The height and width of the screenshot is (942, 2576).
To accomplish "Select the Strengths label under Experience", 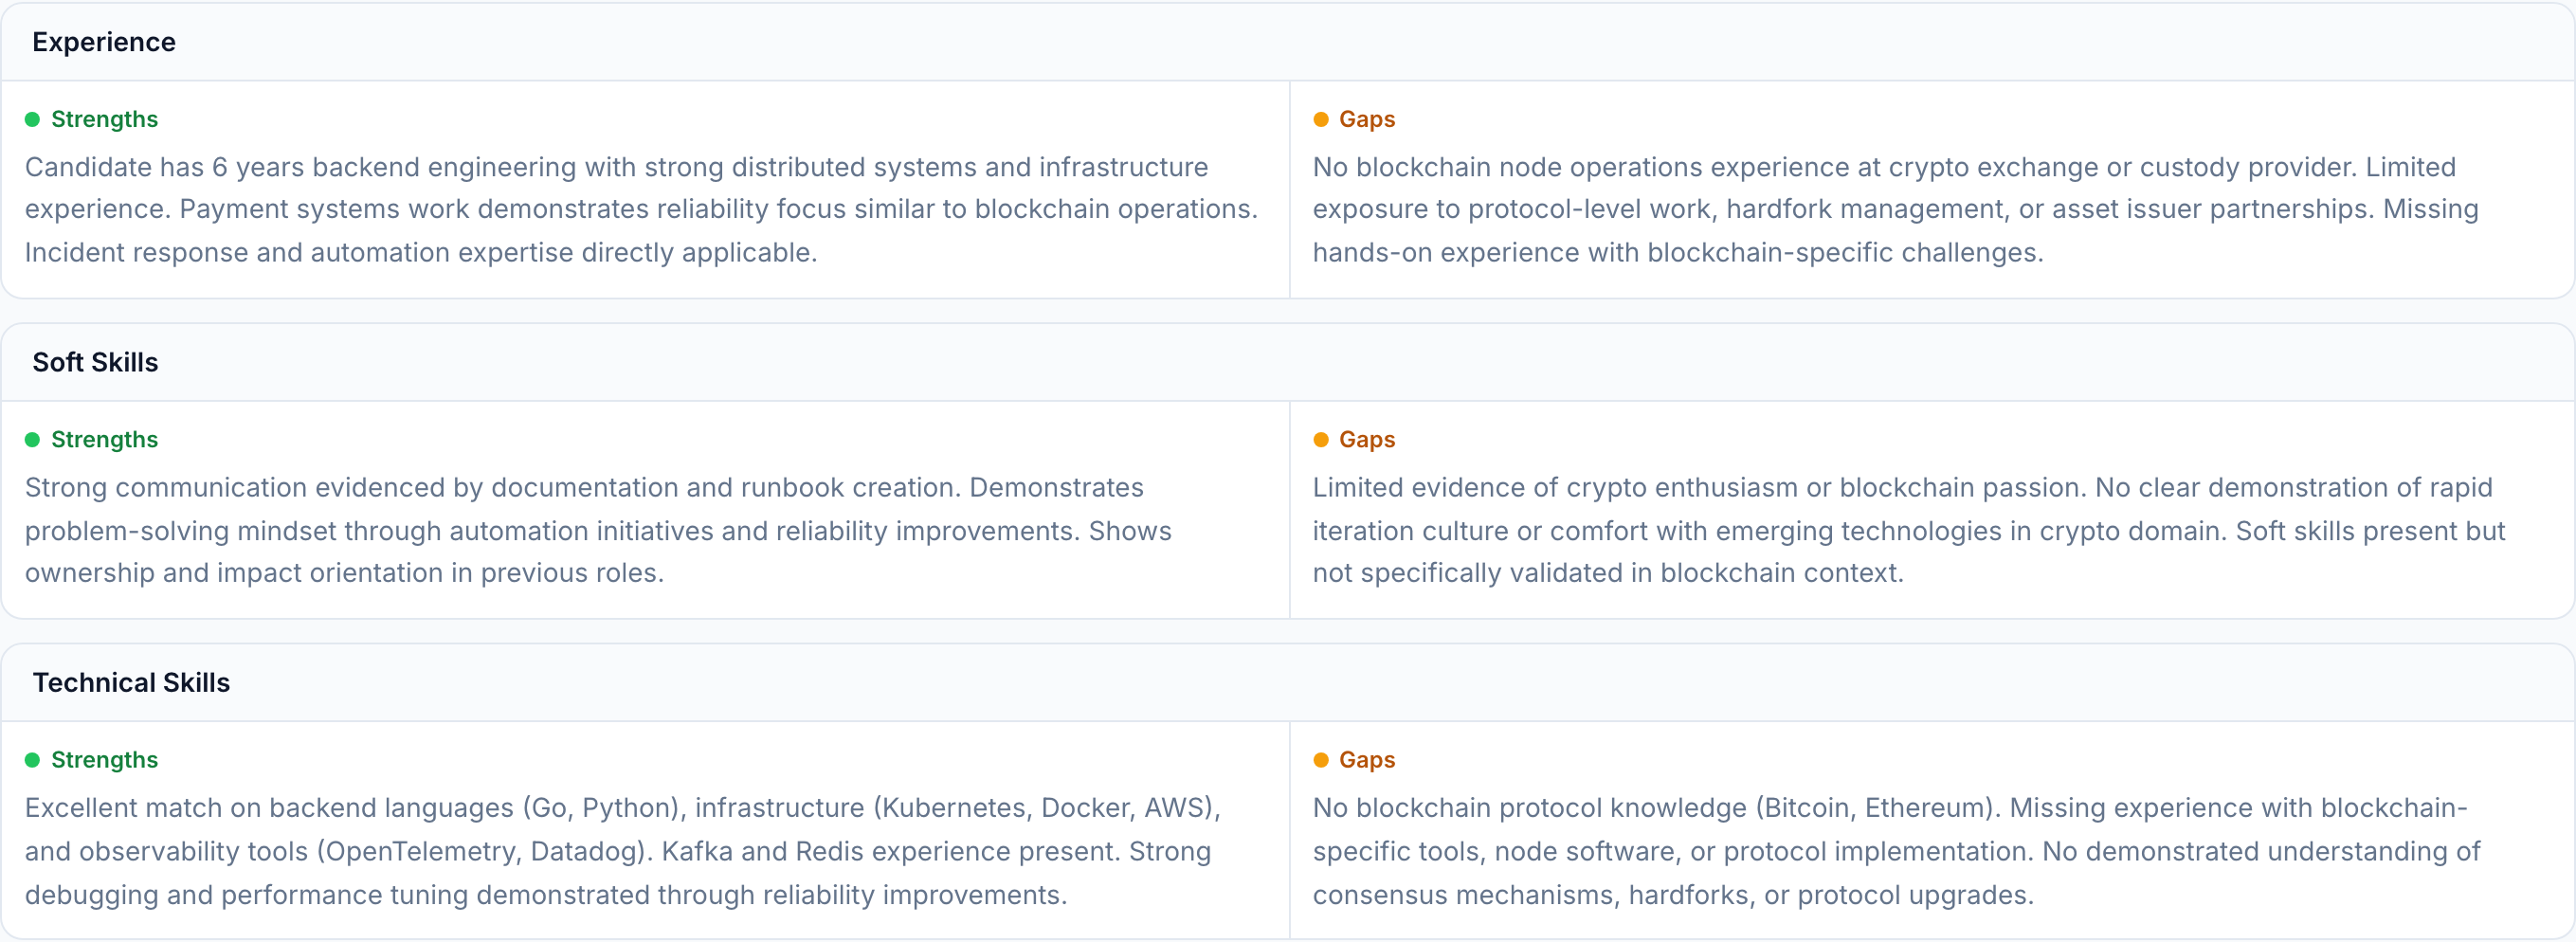I will (104, 120).
